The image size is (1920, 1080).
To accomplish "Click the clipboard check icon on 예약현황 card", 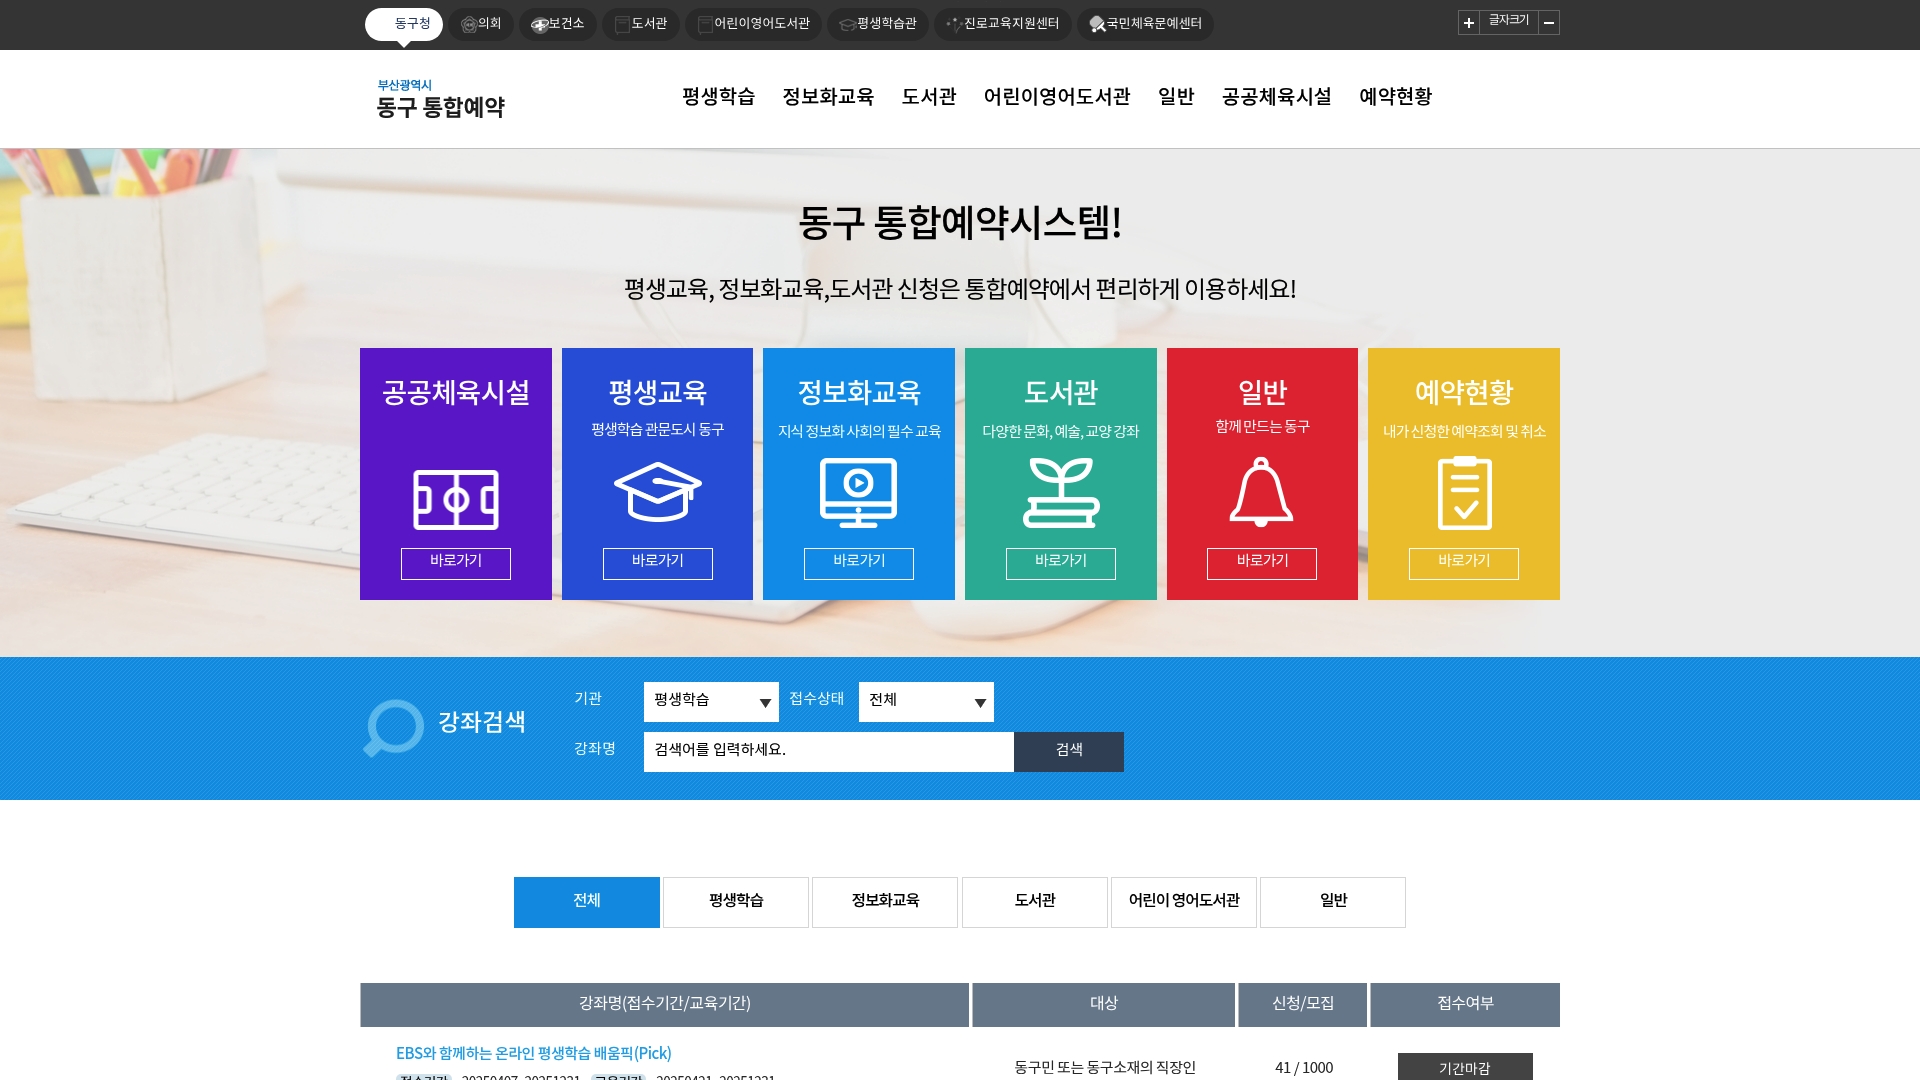I will pyautogui.click(x=1464, y=492).
